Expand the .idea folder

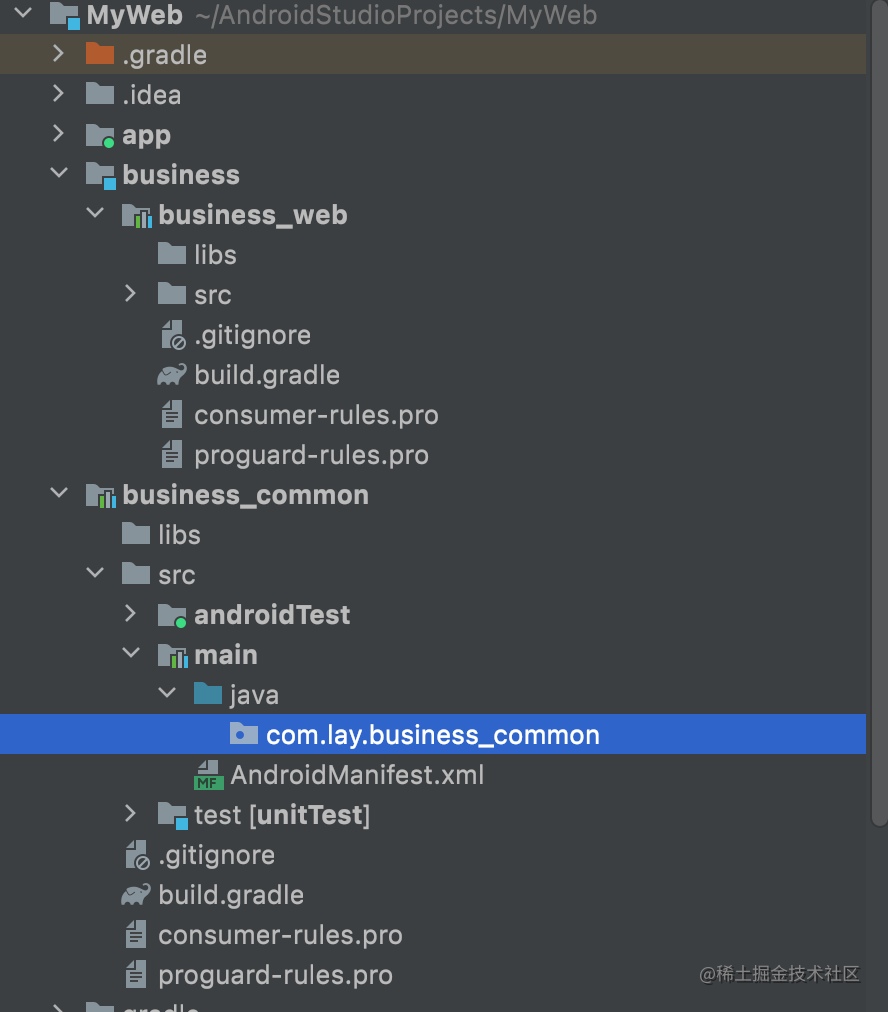click(x=59, y=94)
